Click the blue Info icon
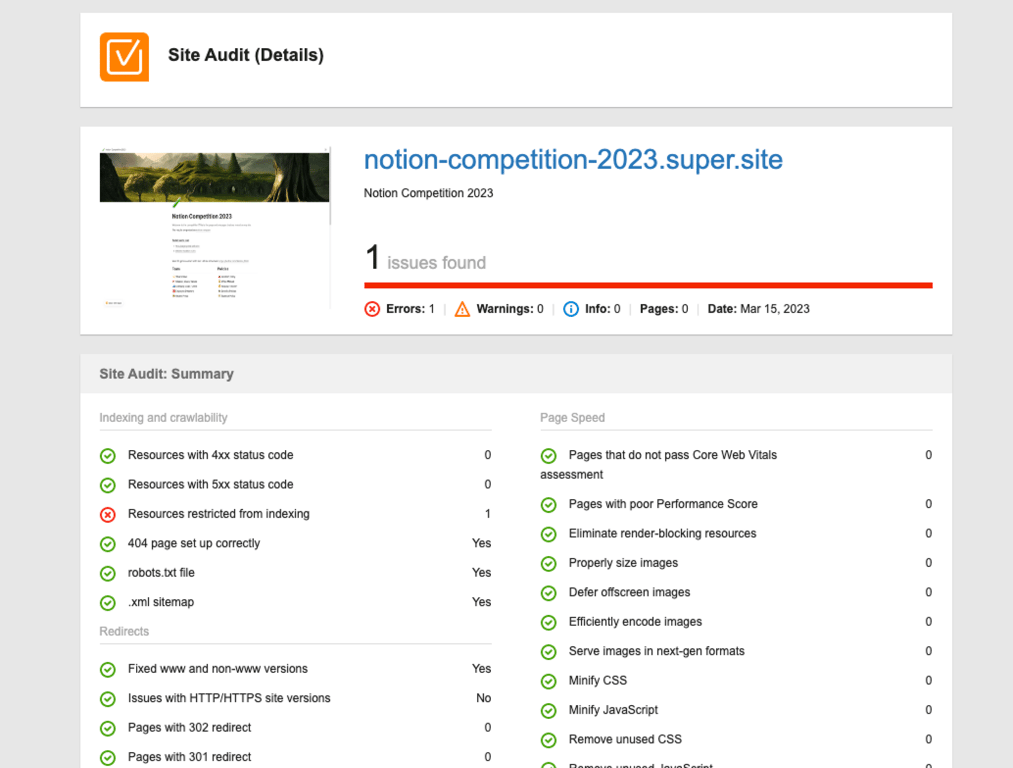Image resolution: width=1013 pixels, height=768 pixels. pos(571,309)
